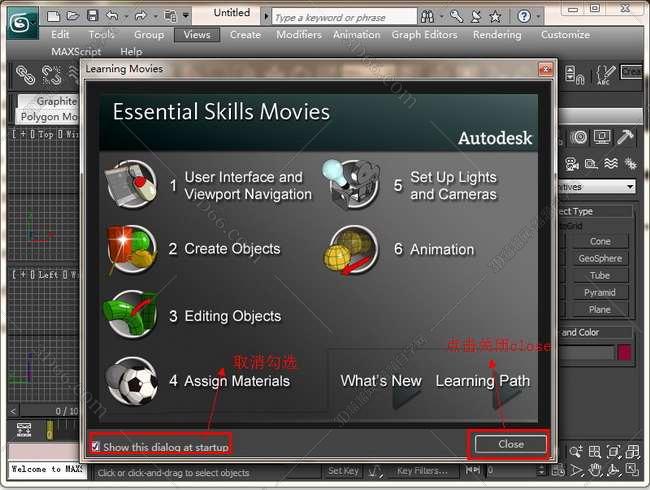Click the Systems gears icon

point(631,163)
